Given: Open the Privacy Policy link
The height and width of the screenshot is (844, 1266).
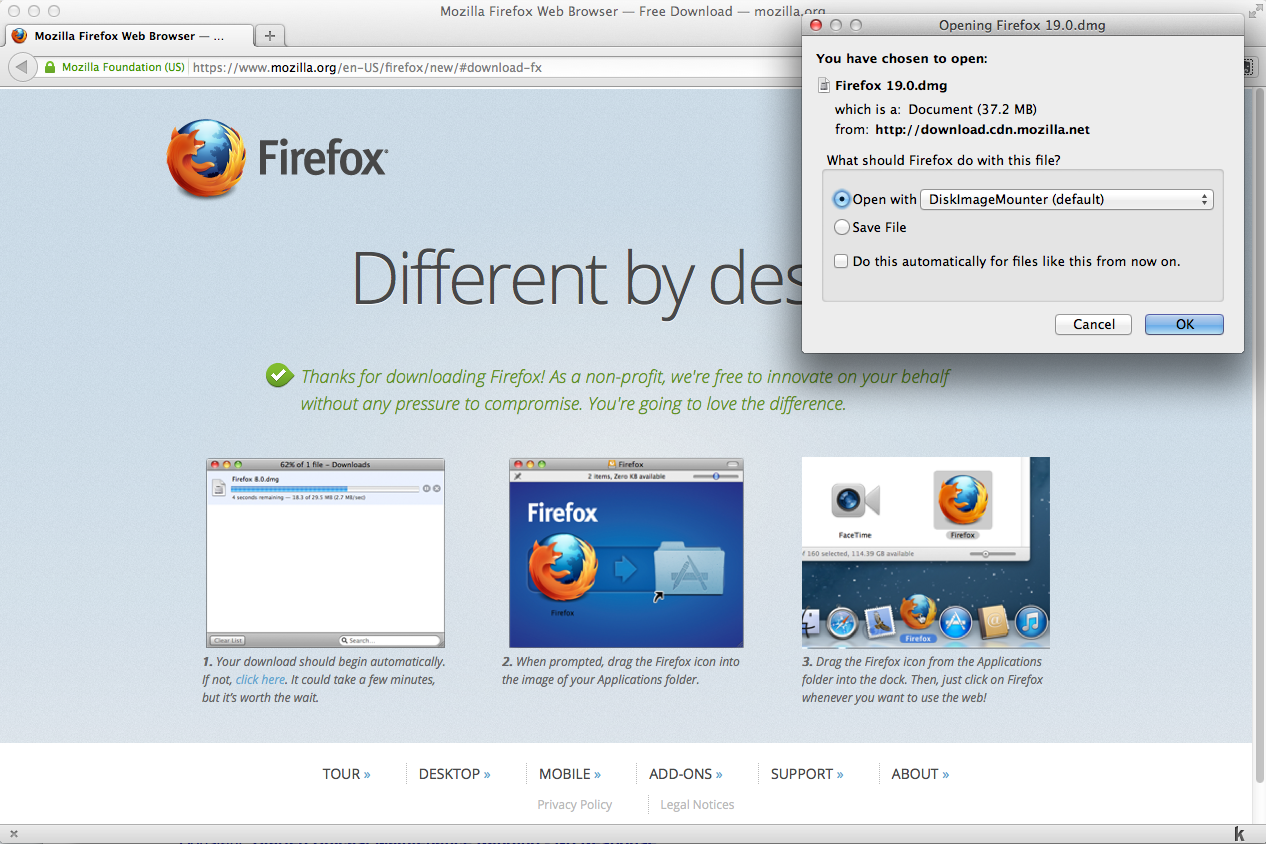Looking at the screenshot, I should pyautogui.click(x=574, y=804).
